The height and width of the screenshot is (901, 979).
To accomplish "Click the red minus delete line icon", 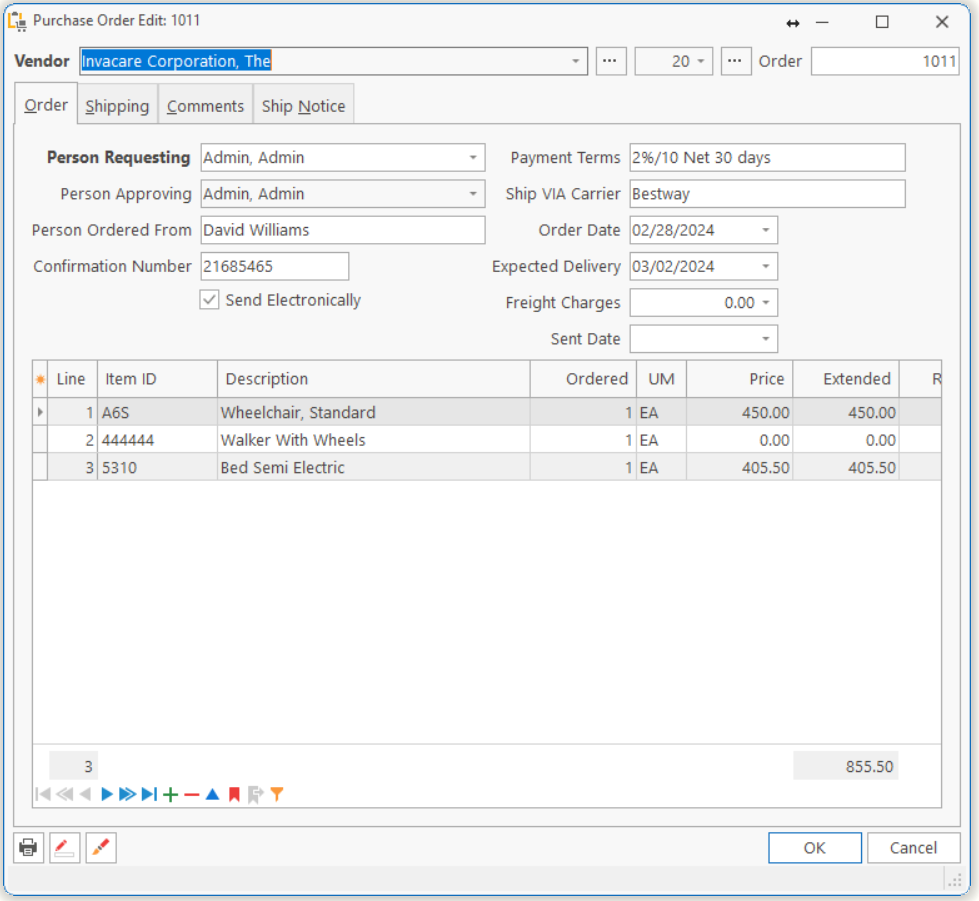I will [191, 794].
